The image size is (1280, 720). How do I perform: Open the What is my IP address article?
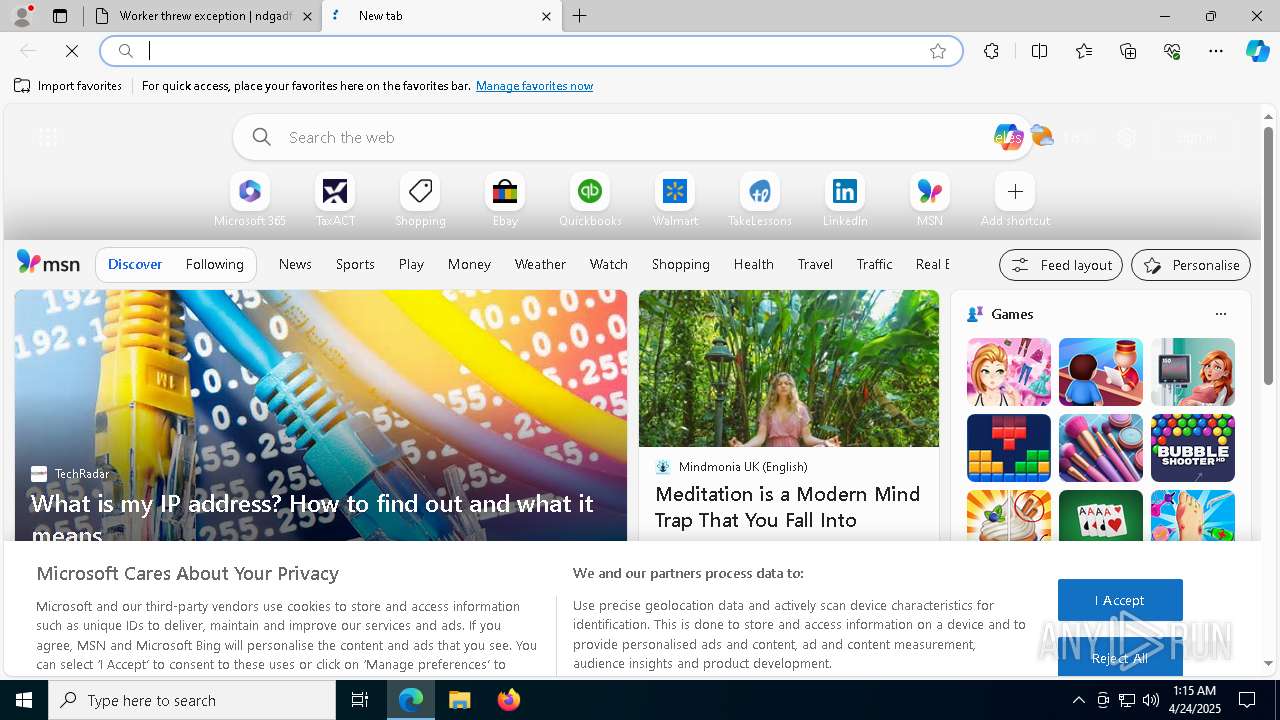pyautogui.click(x=312, y=518)
